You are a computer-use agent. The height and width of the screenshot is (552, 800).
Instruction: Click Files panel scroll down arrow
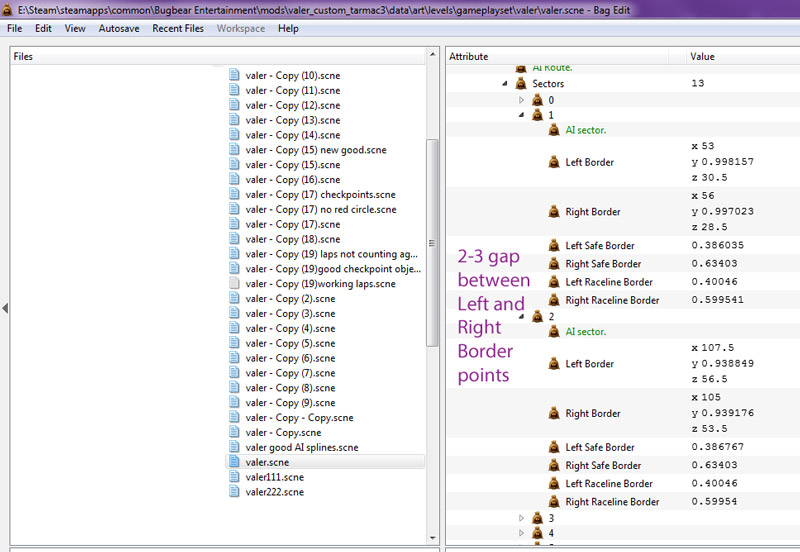(432, 538)
